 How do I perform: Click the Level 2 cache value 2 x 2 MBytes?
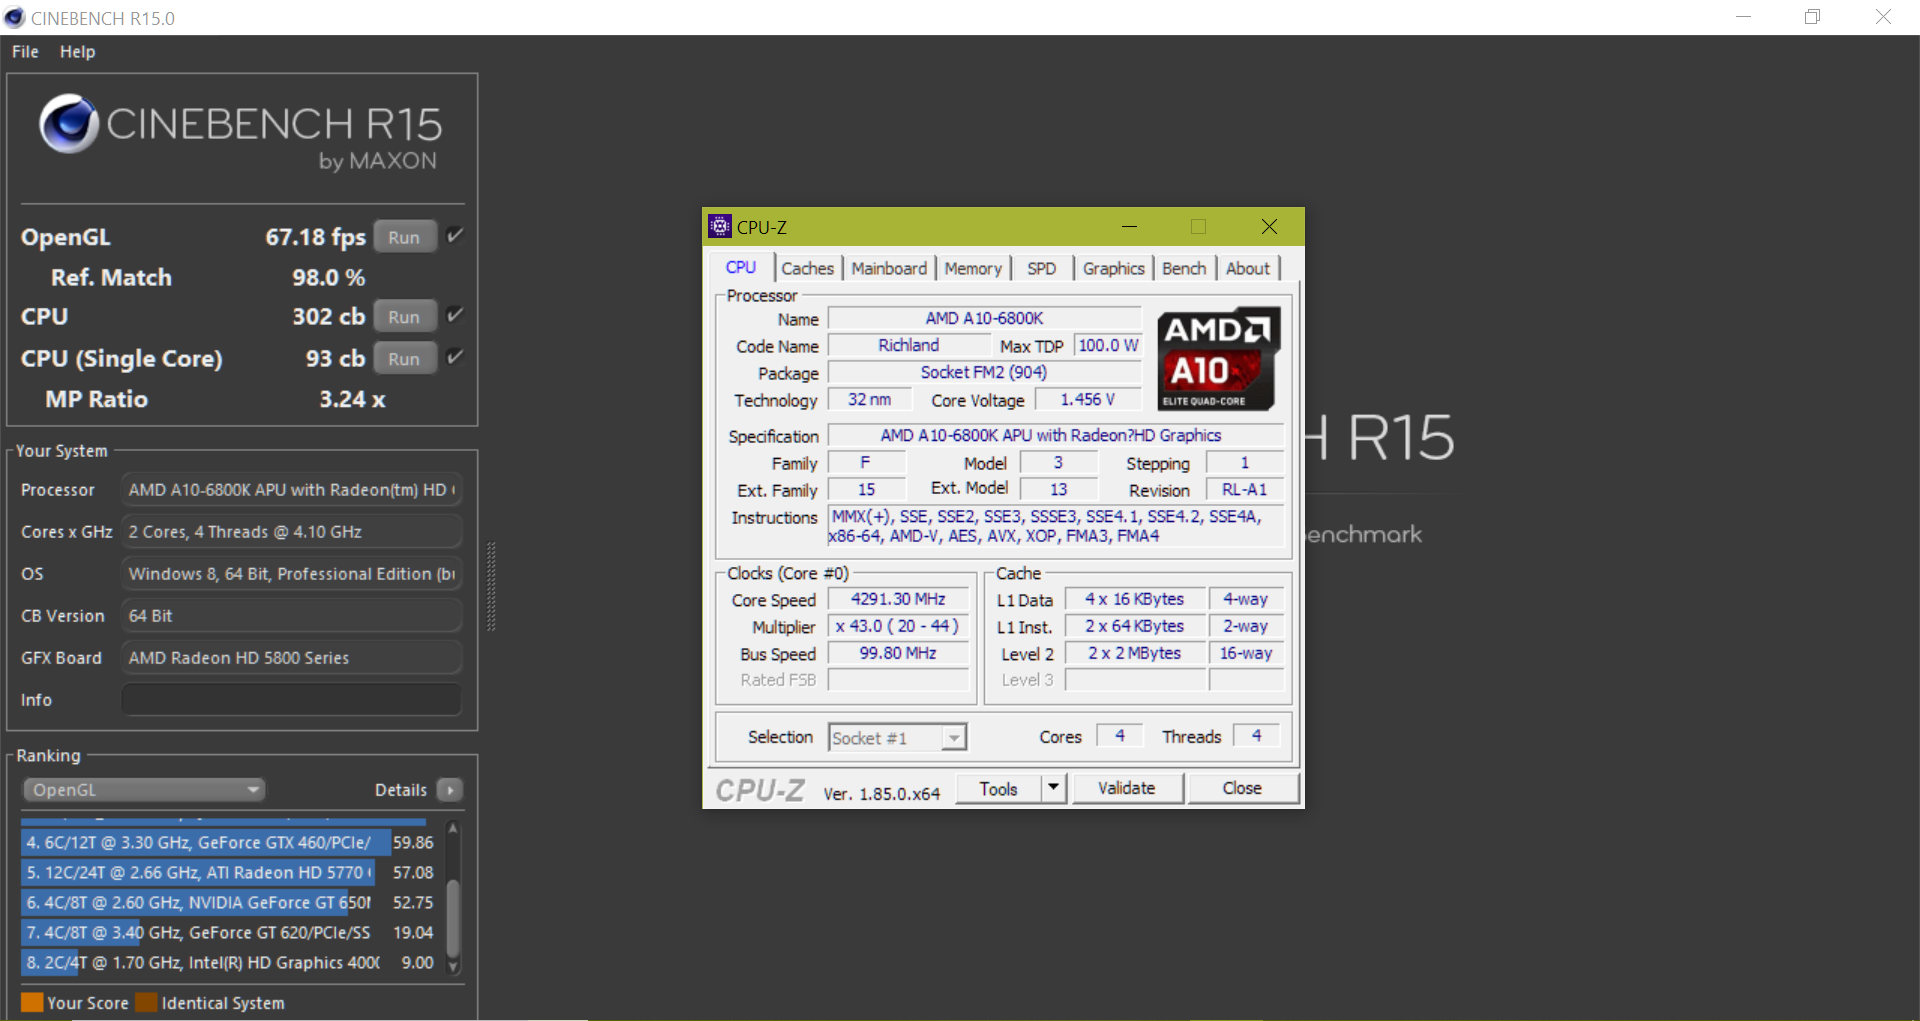tap(1135, 653)
